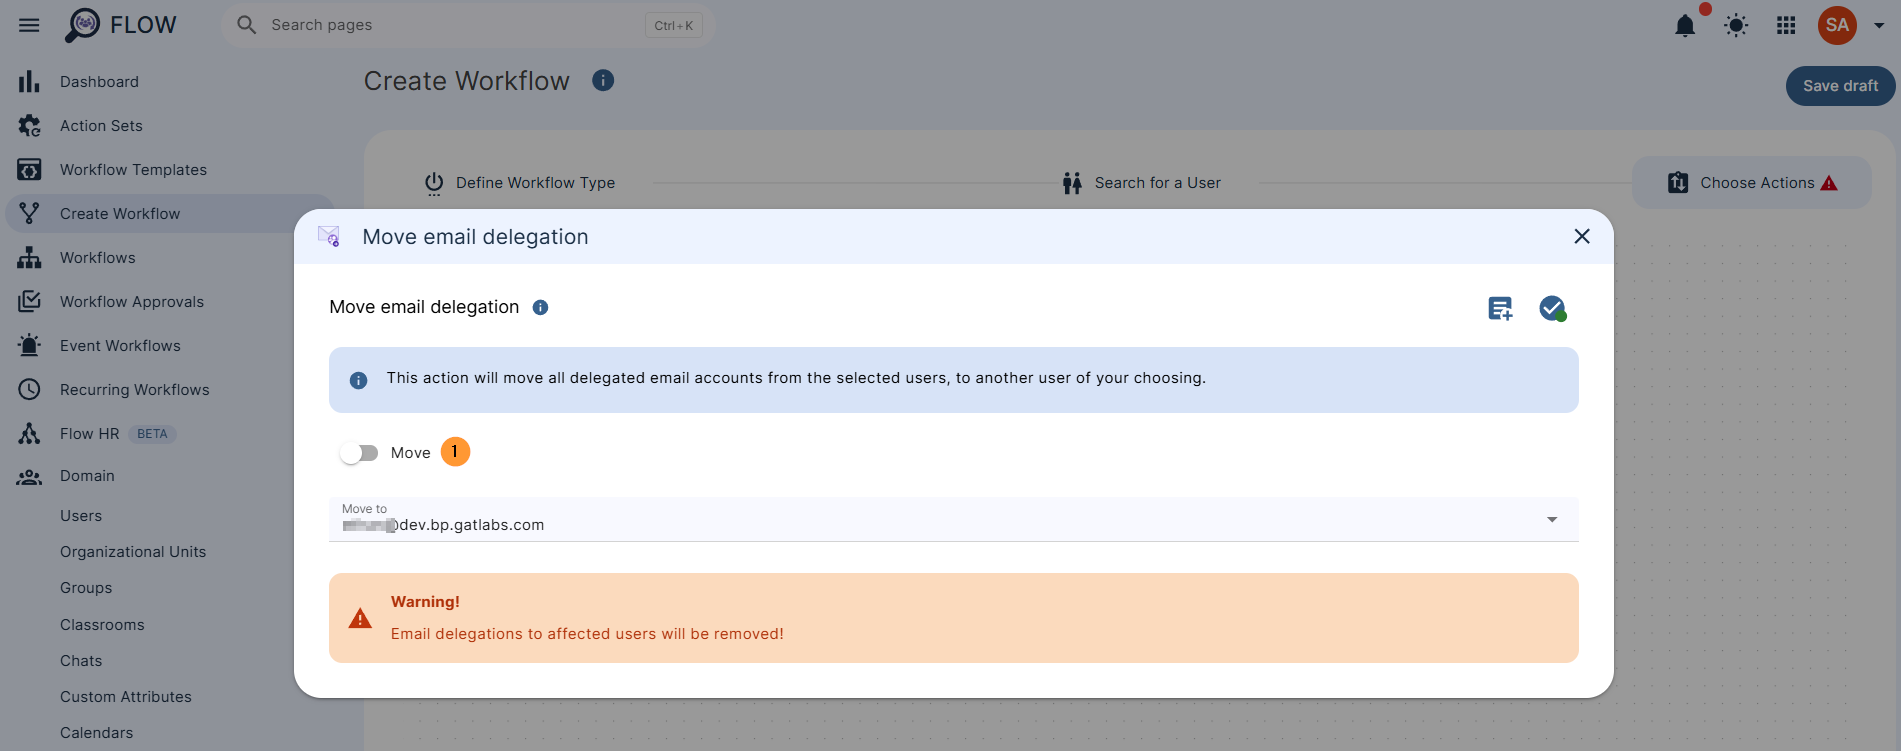Click the Save draft button
Viewport: 1901px width, 751px height.
(1840, 86)
